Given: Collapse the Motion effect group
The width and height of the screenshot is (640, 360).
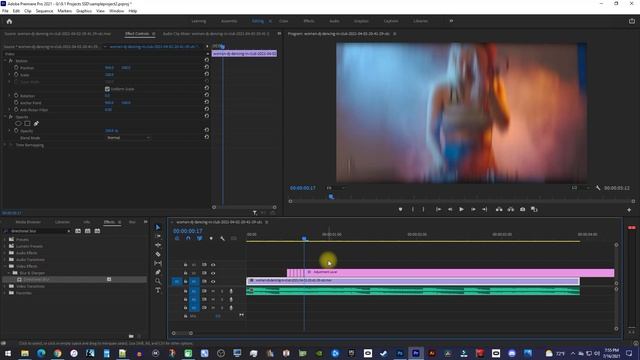Looking at the screenshot, I should (x=5, y=60).
